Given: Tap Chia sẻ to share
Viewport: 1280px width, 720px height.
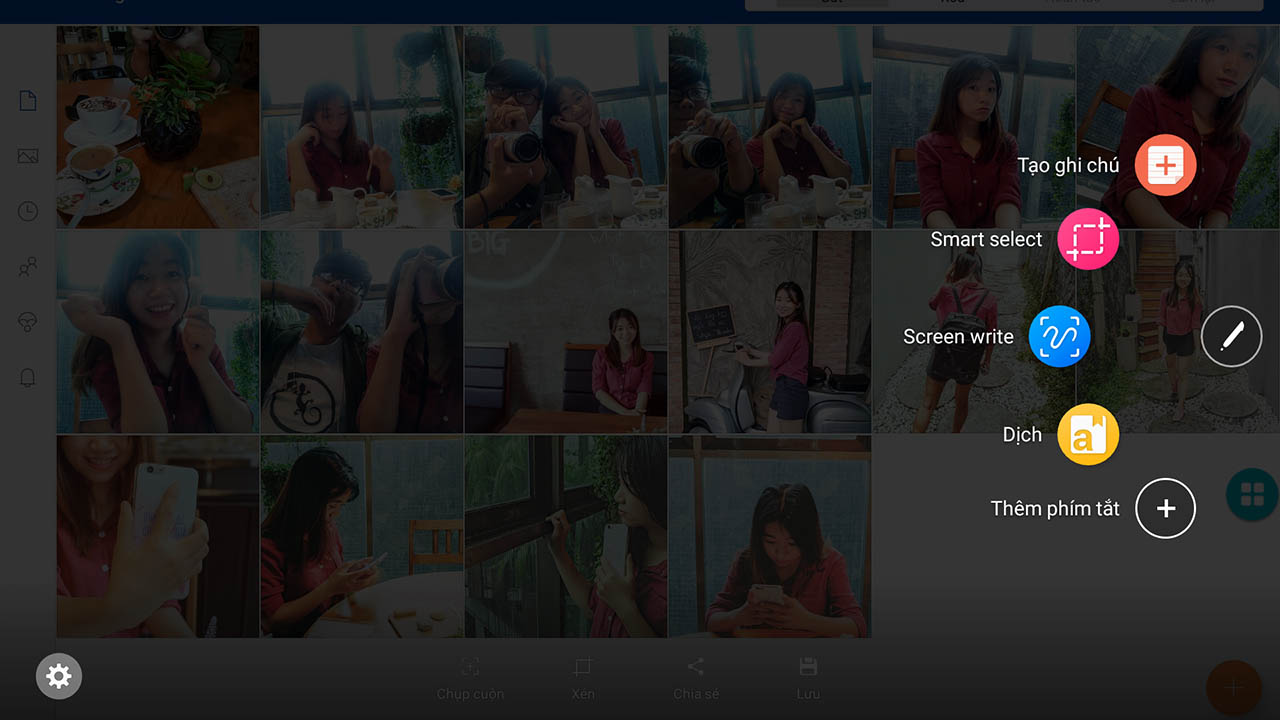Looking at the screenshot, I should click(696, 680).
